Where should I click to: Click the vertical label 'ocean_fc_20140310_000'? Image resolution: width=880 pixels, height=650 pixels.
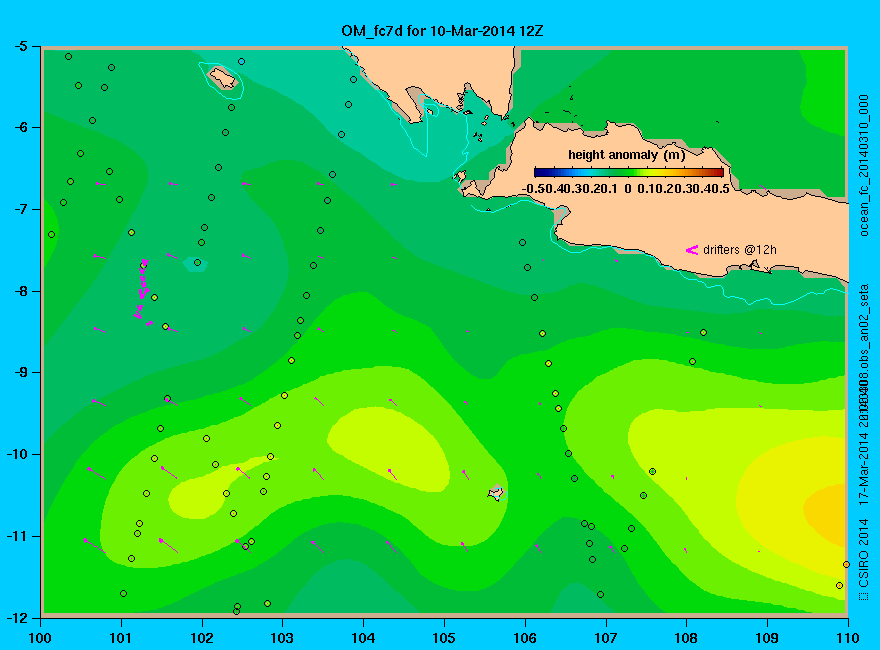[x=864, y=166]
